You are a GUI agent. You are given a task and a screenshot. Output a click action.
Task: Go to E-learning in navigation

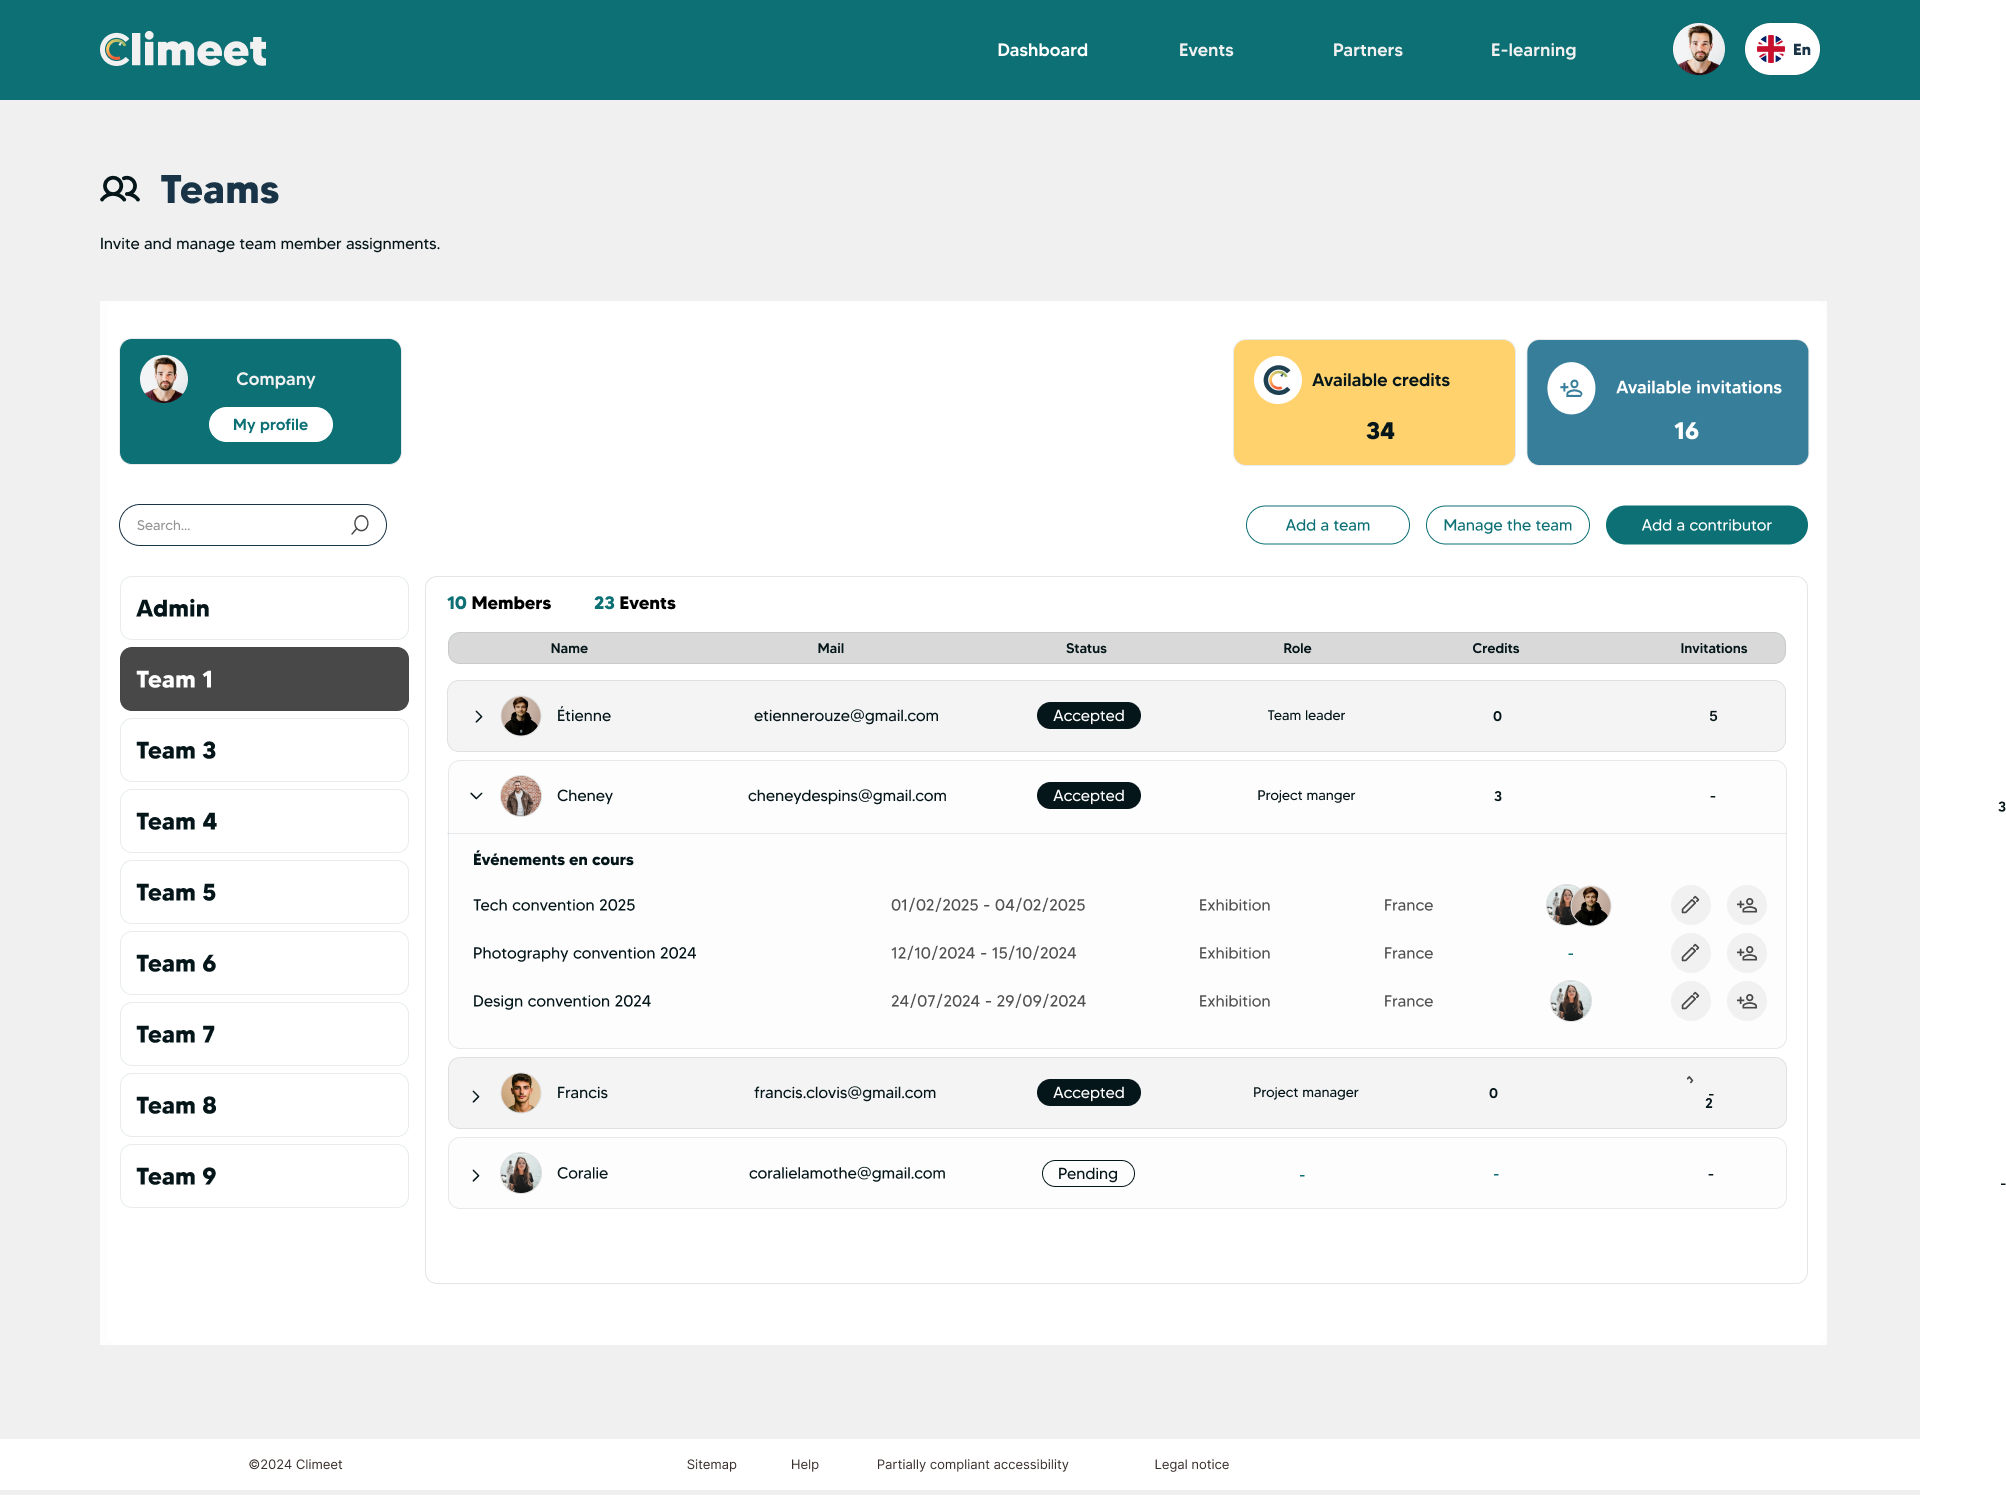[x=1532, y=50]
